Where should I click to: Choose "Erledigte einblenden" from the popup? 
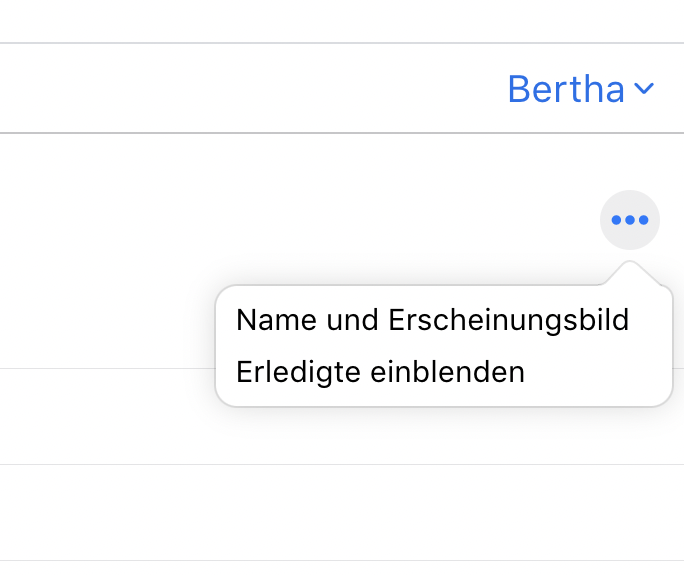(x=380, y=372)
